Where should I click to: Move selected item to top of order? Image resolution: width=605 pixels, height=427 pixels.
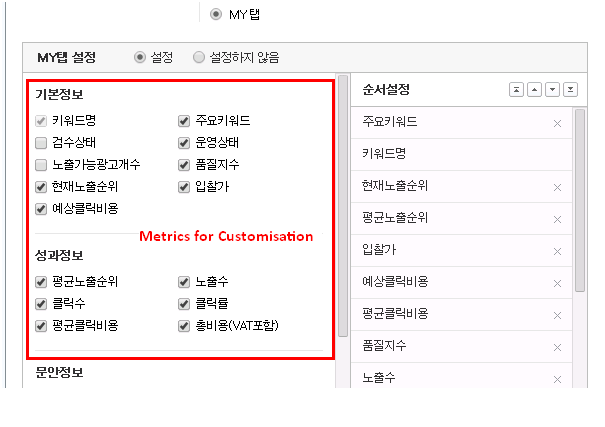click(516, 90)
